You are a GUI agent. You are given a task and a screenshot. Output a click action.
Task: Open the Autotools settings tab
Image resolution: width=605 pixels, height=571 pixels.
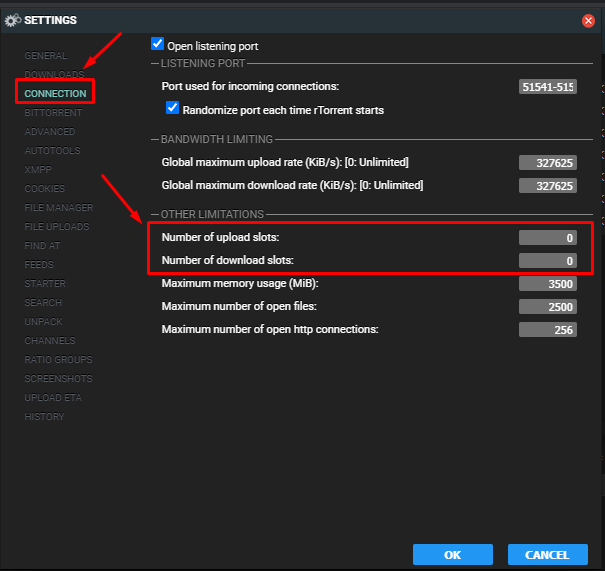pyautogui.click(x=52, y=150)
